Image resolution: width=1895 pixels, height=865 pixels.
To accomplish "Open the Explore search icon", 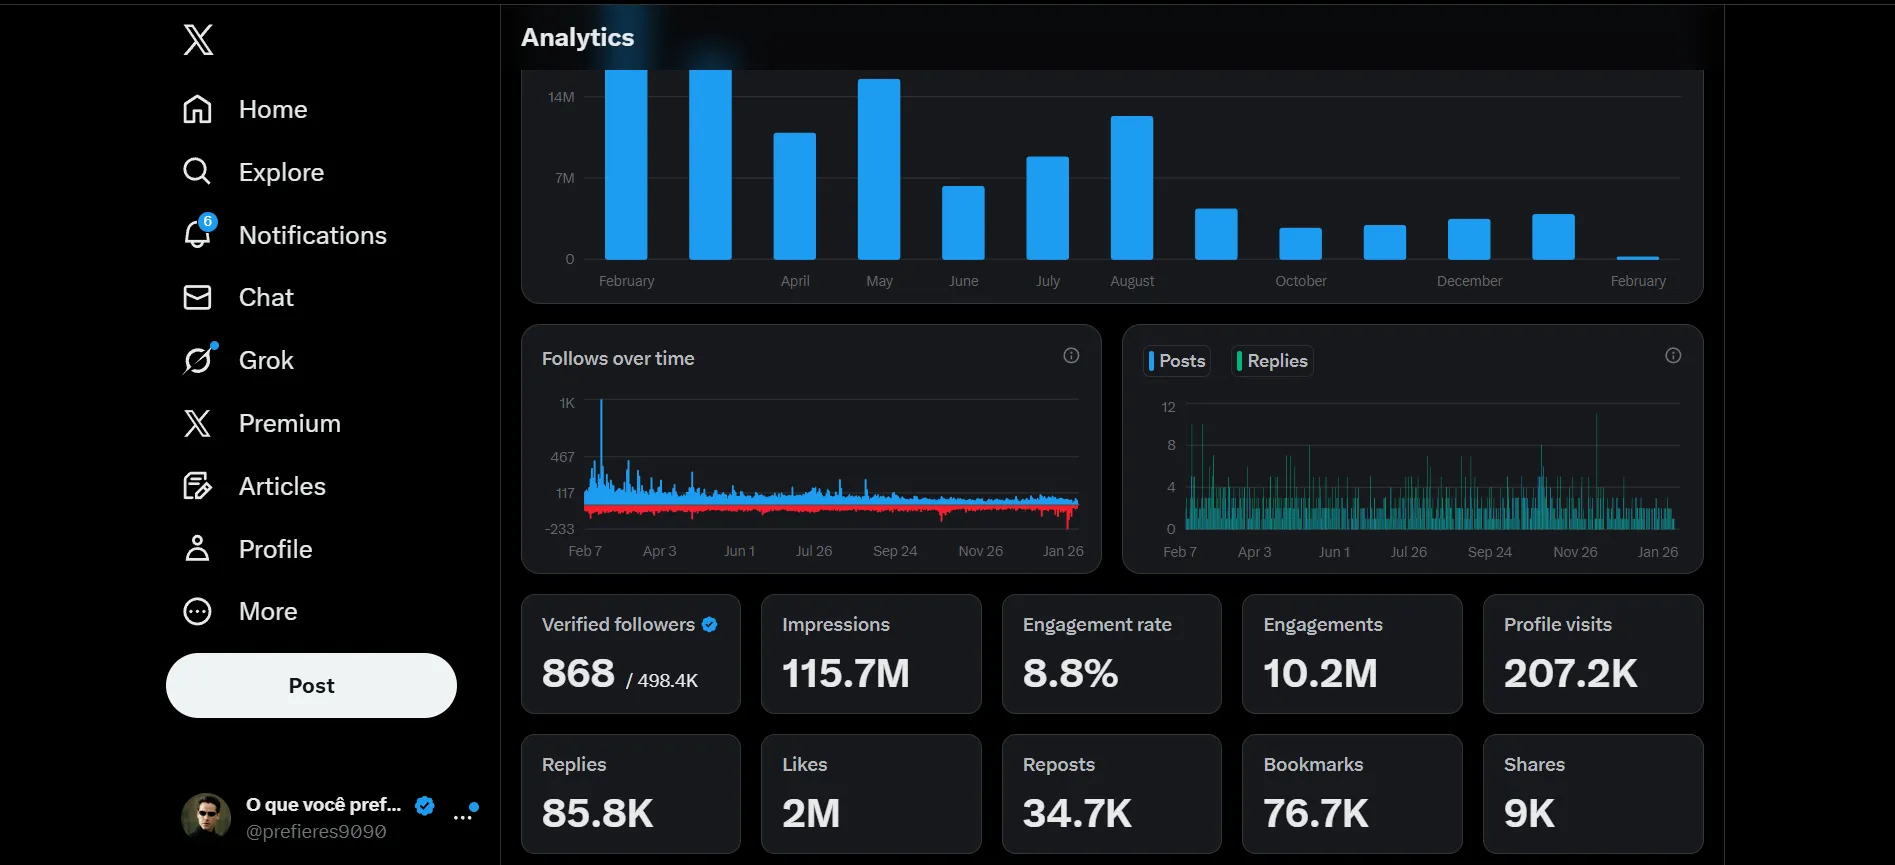I will tap(197, 172).
